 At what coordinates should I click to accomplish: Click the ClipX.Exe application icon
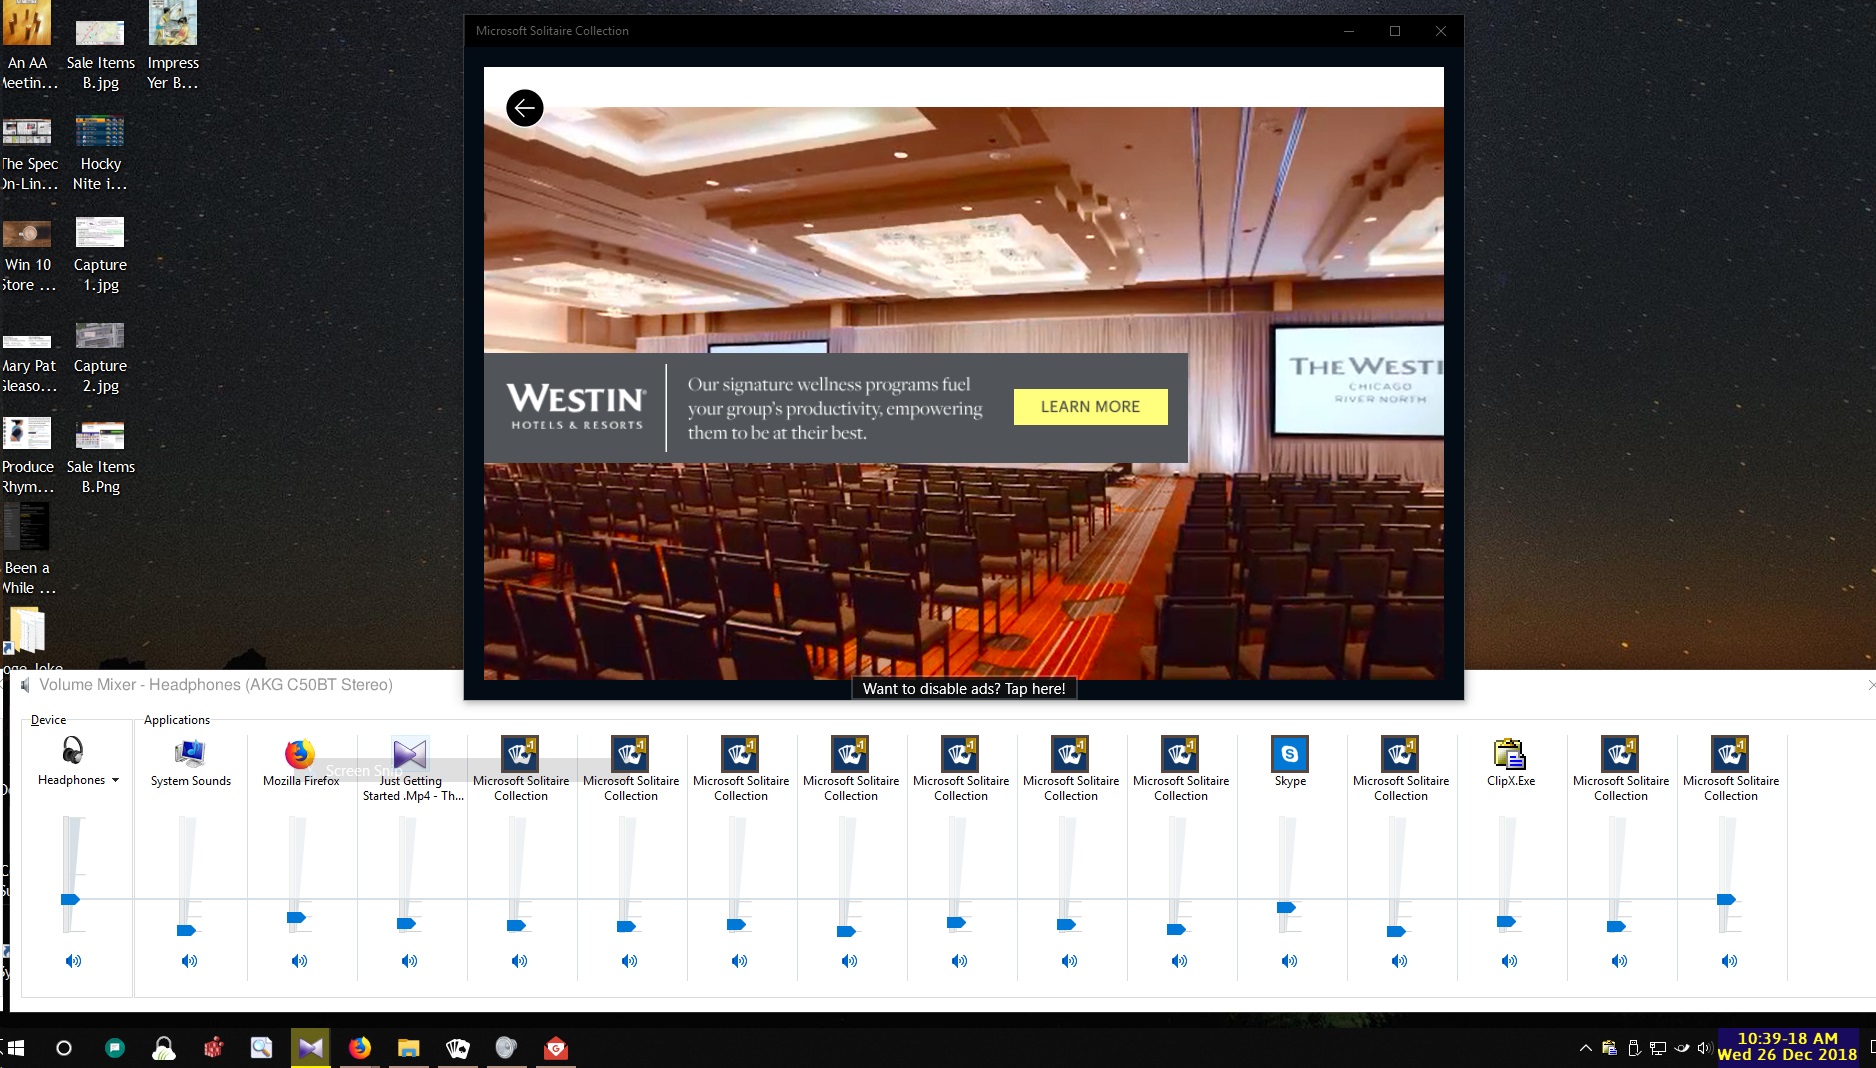click(x=1509, y=753)
